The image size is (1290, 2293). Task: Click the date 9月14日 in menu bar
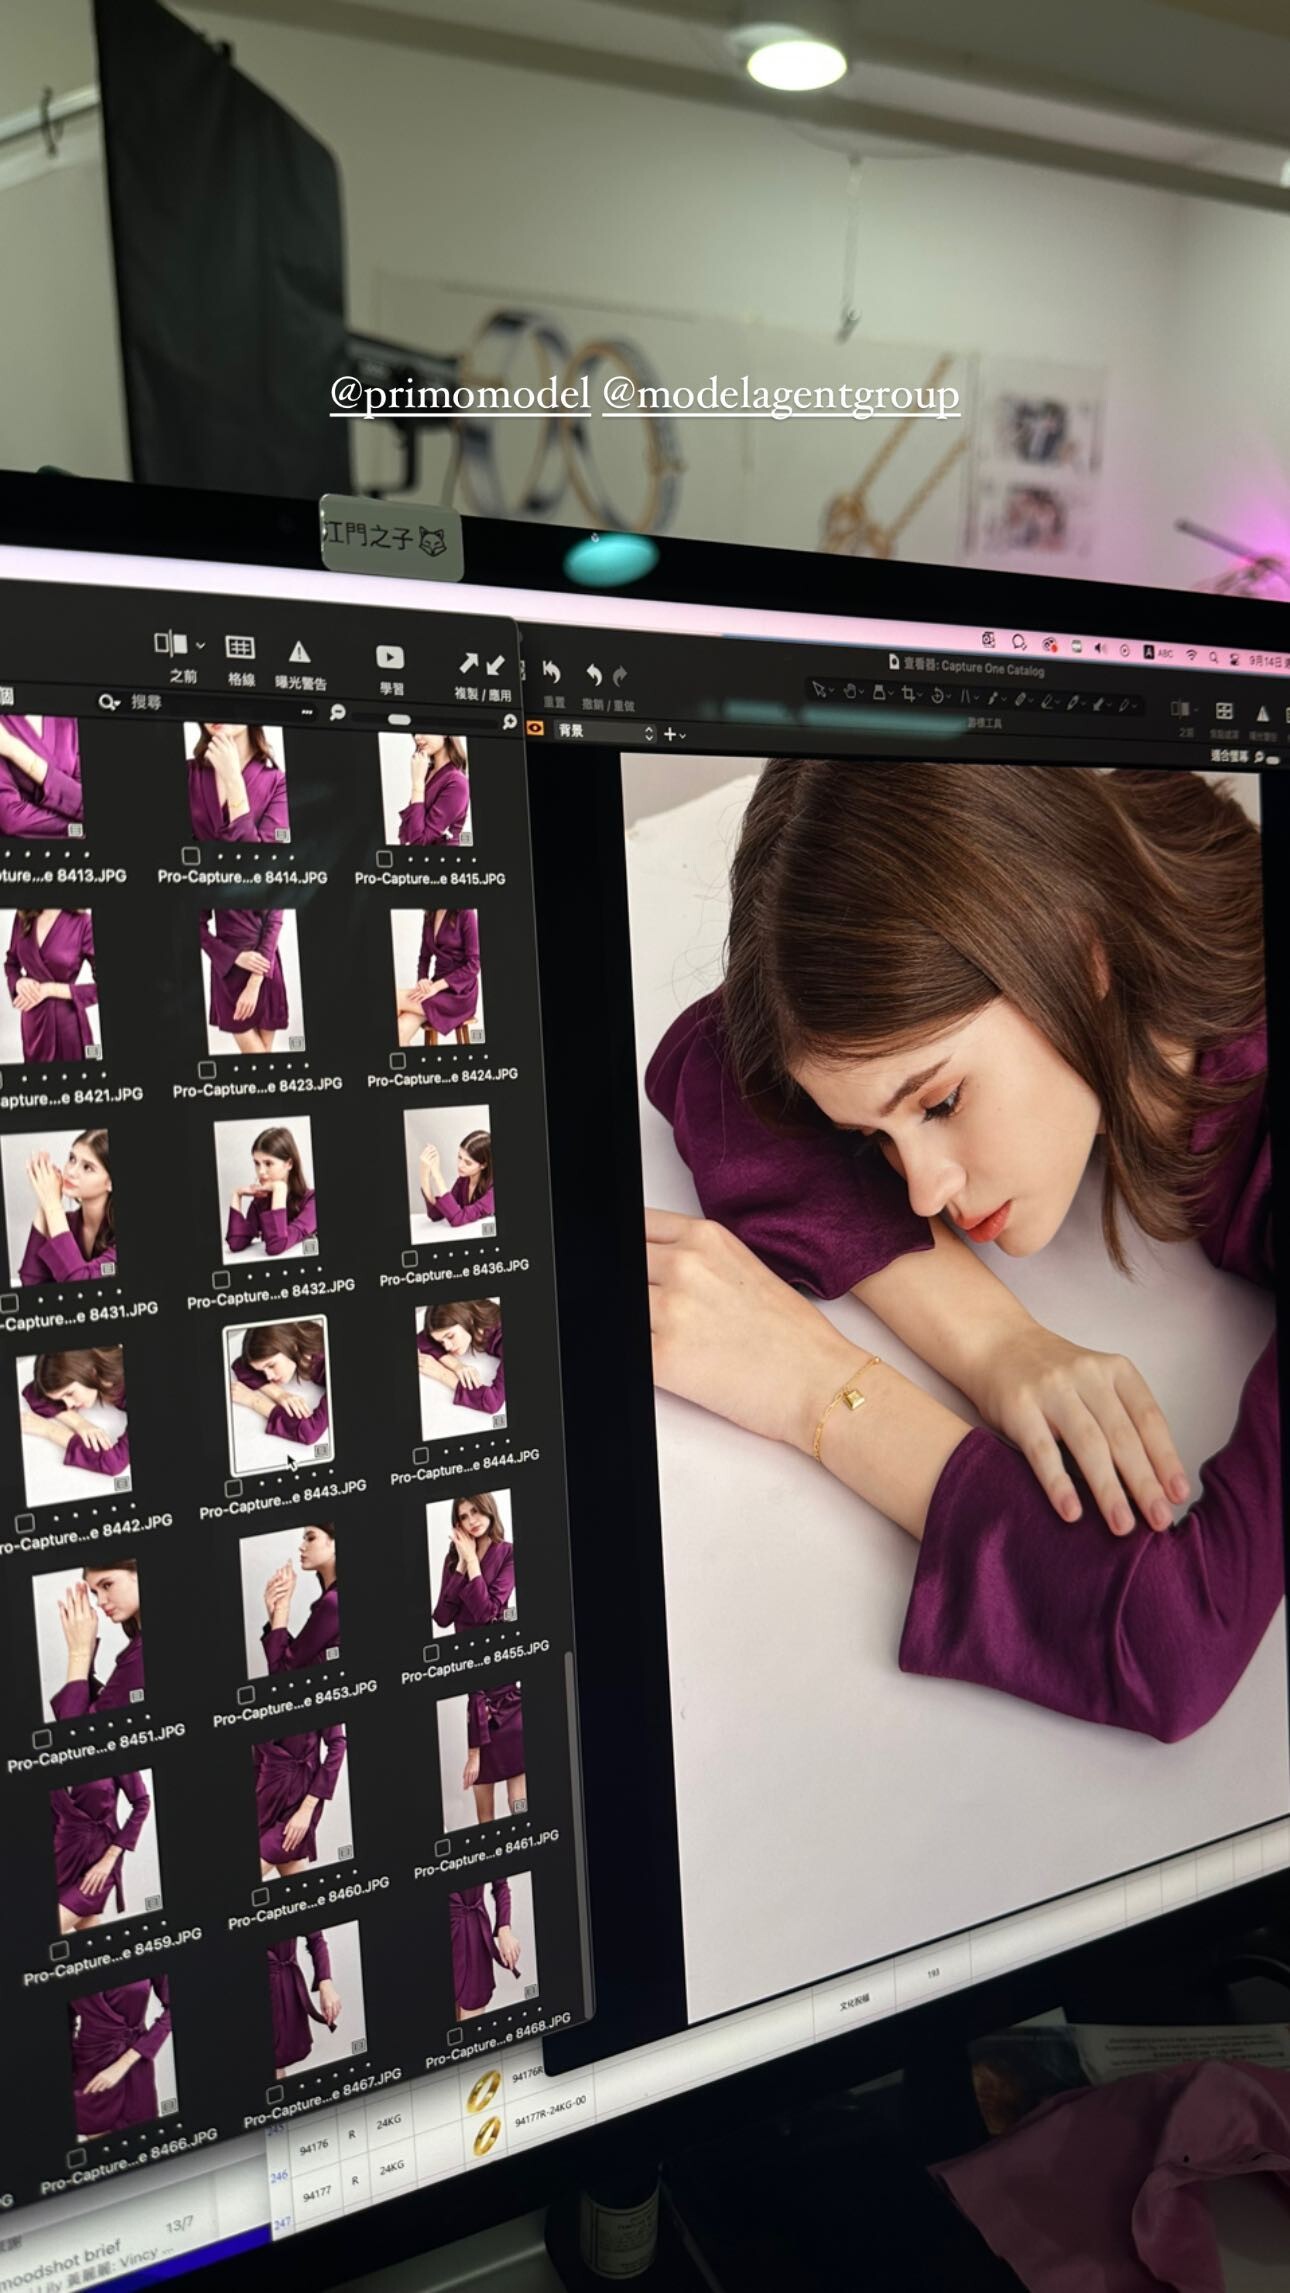click(1267, 661)
